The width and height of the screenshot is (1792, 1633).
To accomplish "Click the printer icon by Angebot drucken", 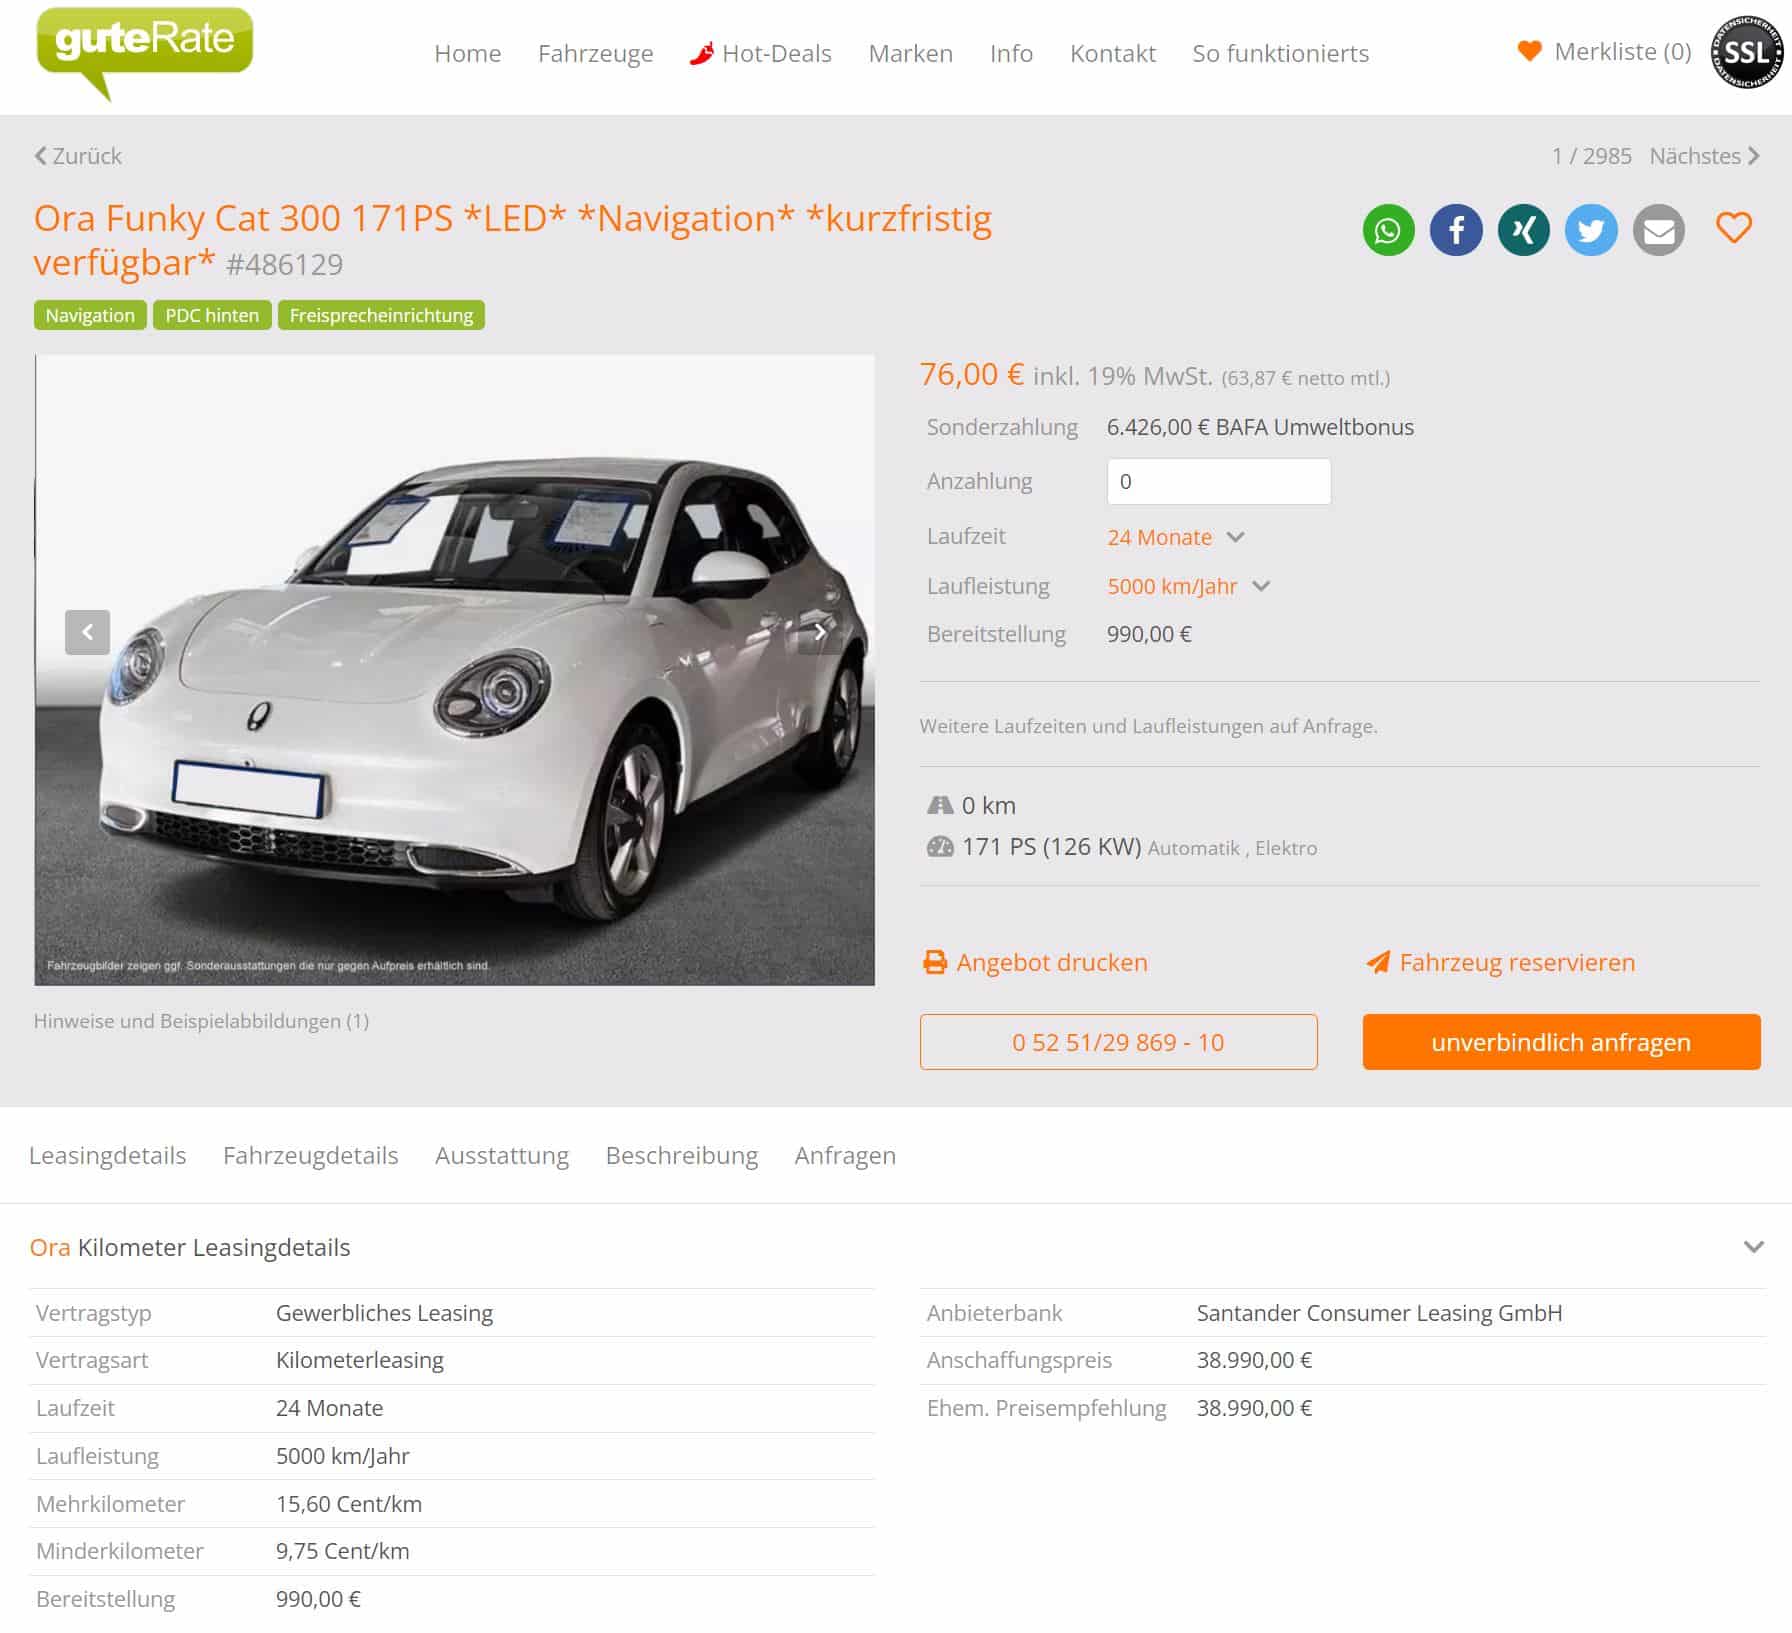I will 935,962.
